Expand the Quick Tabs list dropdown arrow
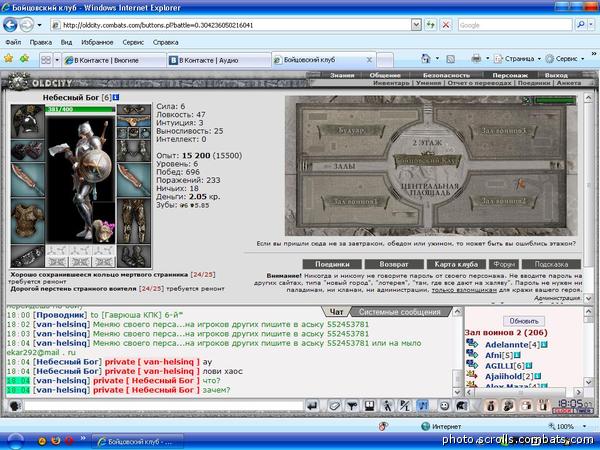Viewport: 600px width, 450px height. (x=57, y=60)
